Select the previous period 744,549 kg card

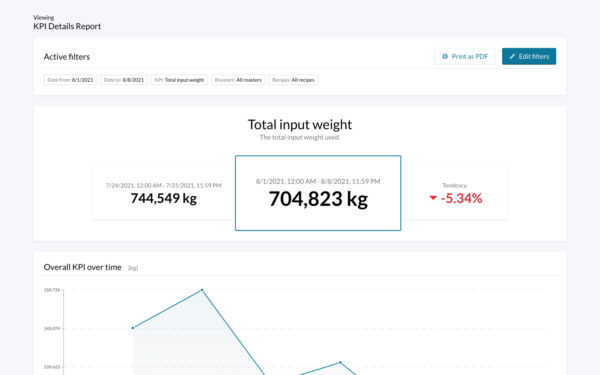[x=164, y=194]
